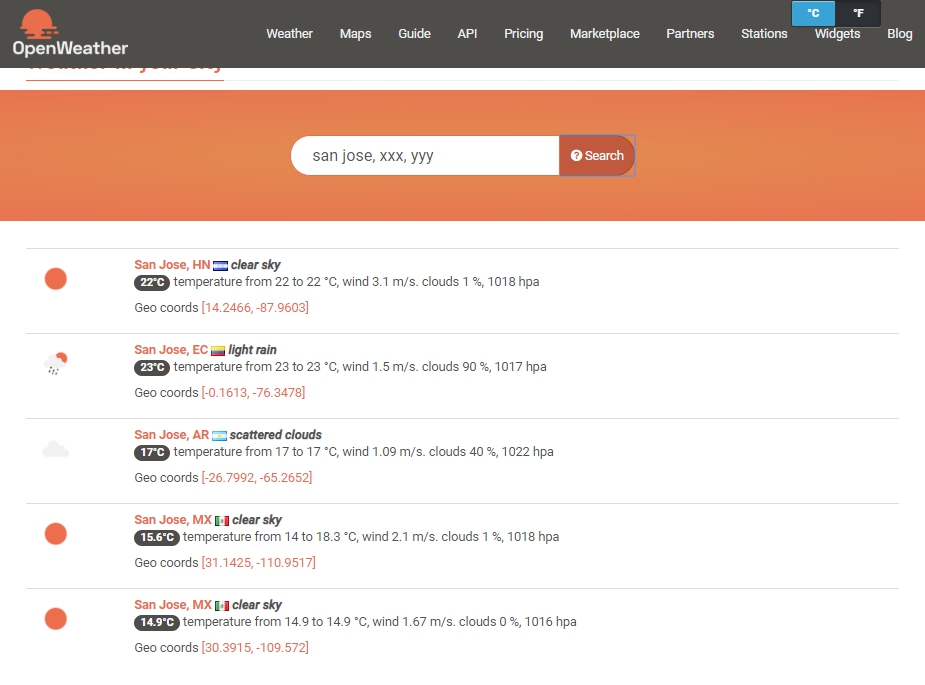The width and height of the screenshot is (925, 685).
Task: Open geo coords 14.2466, -87.9603 link
Action: [255, 308]
